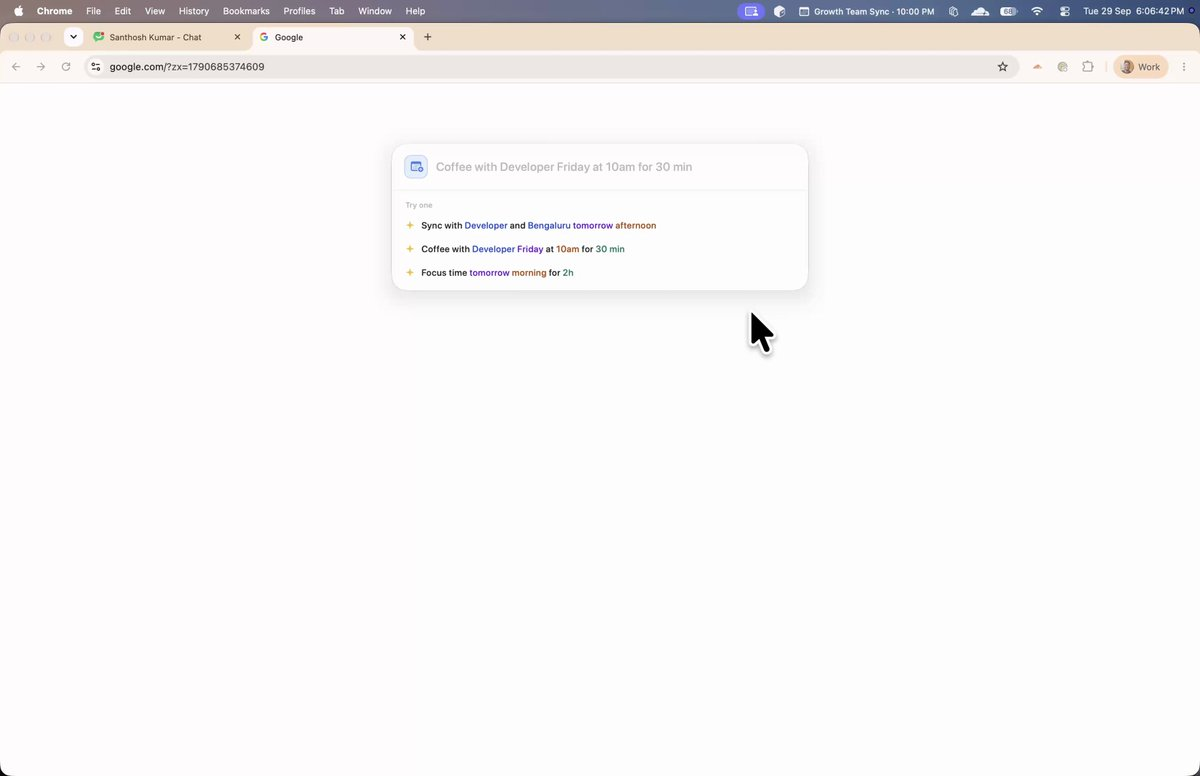Image resolution: width=1200 pixels, height=776 pixels.
Task: Reload the page with the refresh icon
Action: tap(66, 67)
